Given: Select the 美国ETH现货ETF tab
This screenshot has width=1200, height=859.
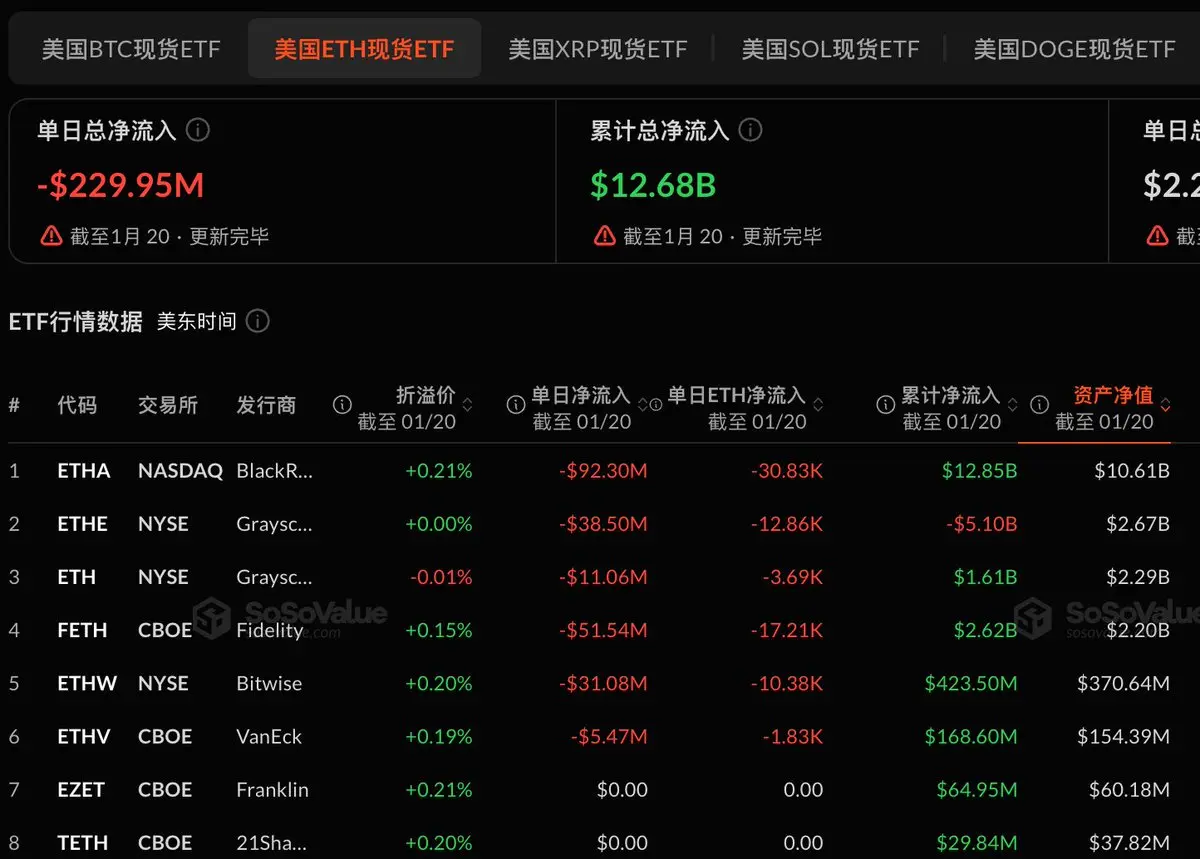Looking at the screenshot, I should [x=364, y=49].
